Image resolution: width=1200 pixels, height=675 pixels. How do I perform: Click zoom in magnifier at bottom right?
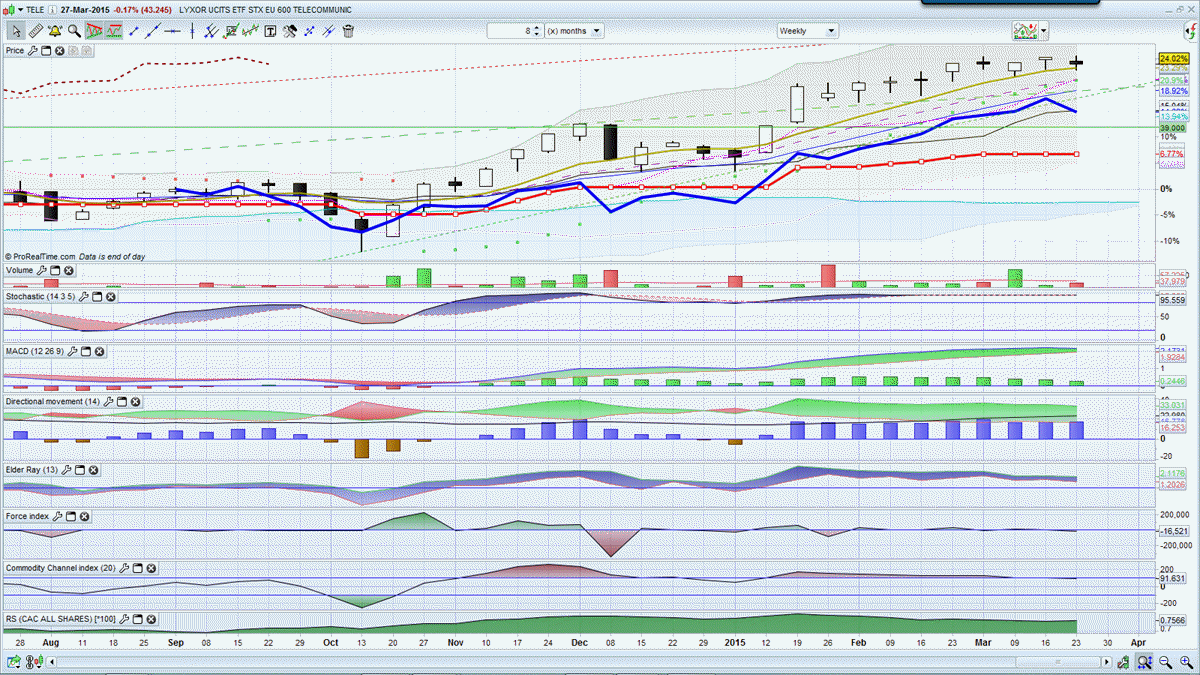[1186, 662]
